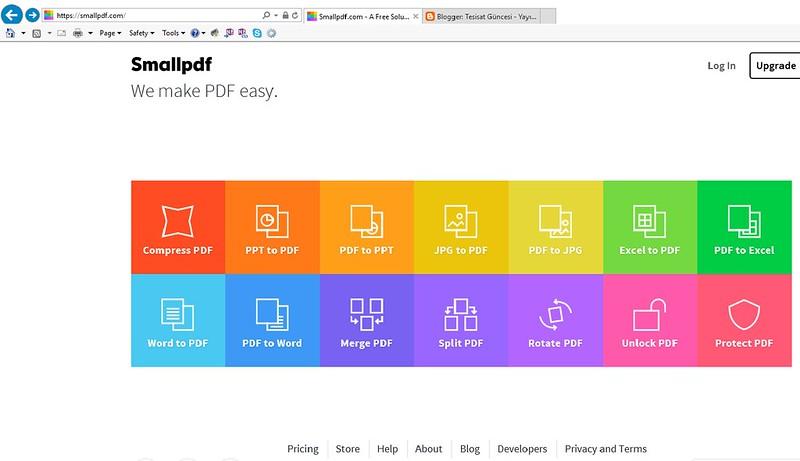Select the Rotate PDF tile
The image size is (800, 461).
[555, 320]
